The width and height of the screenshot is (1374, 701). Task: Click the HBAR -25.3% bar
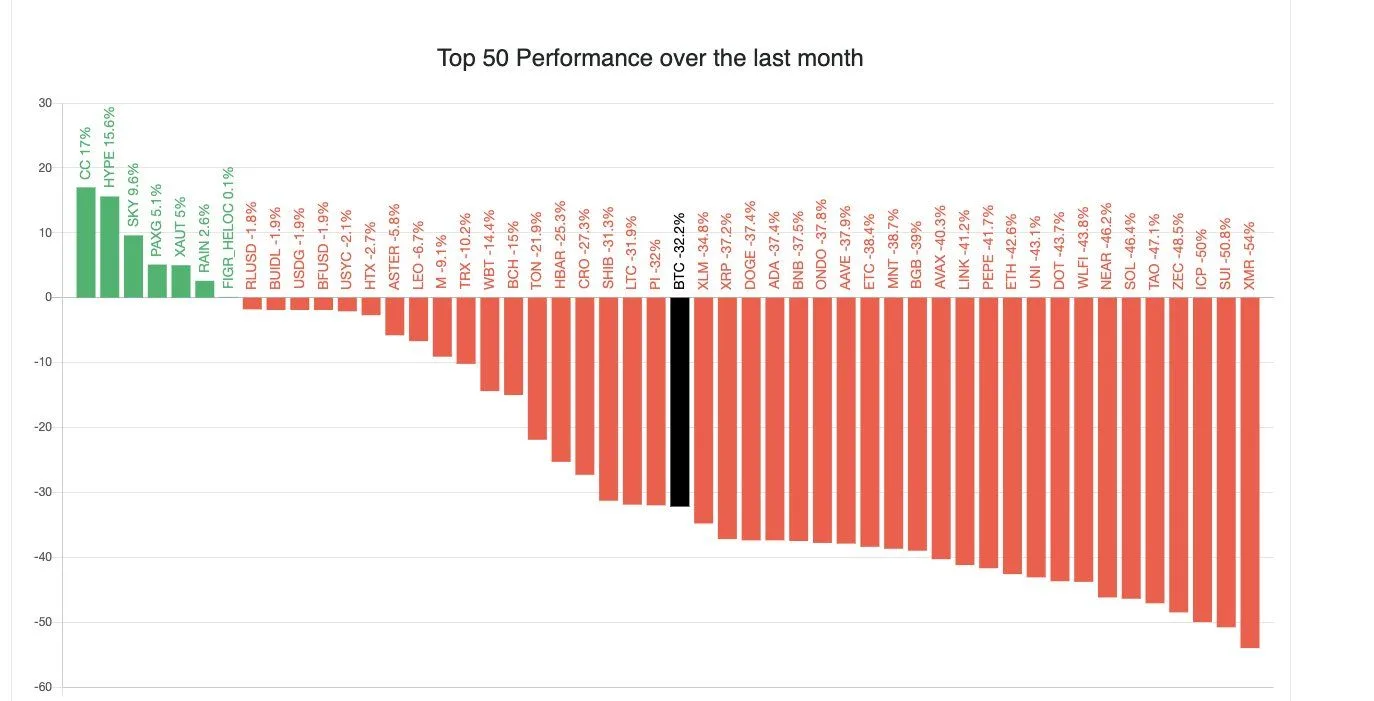(x=561, y=379)
